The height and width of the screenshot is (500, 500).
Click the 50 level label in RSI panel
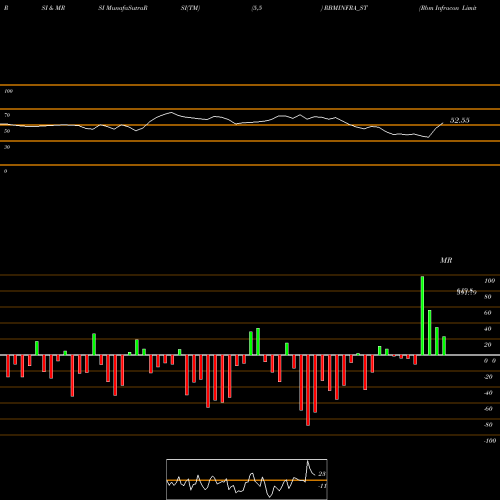pos(7,131)
